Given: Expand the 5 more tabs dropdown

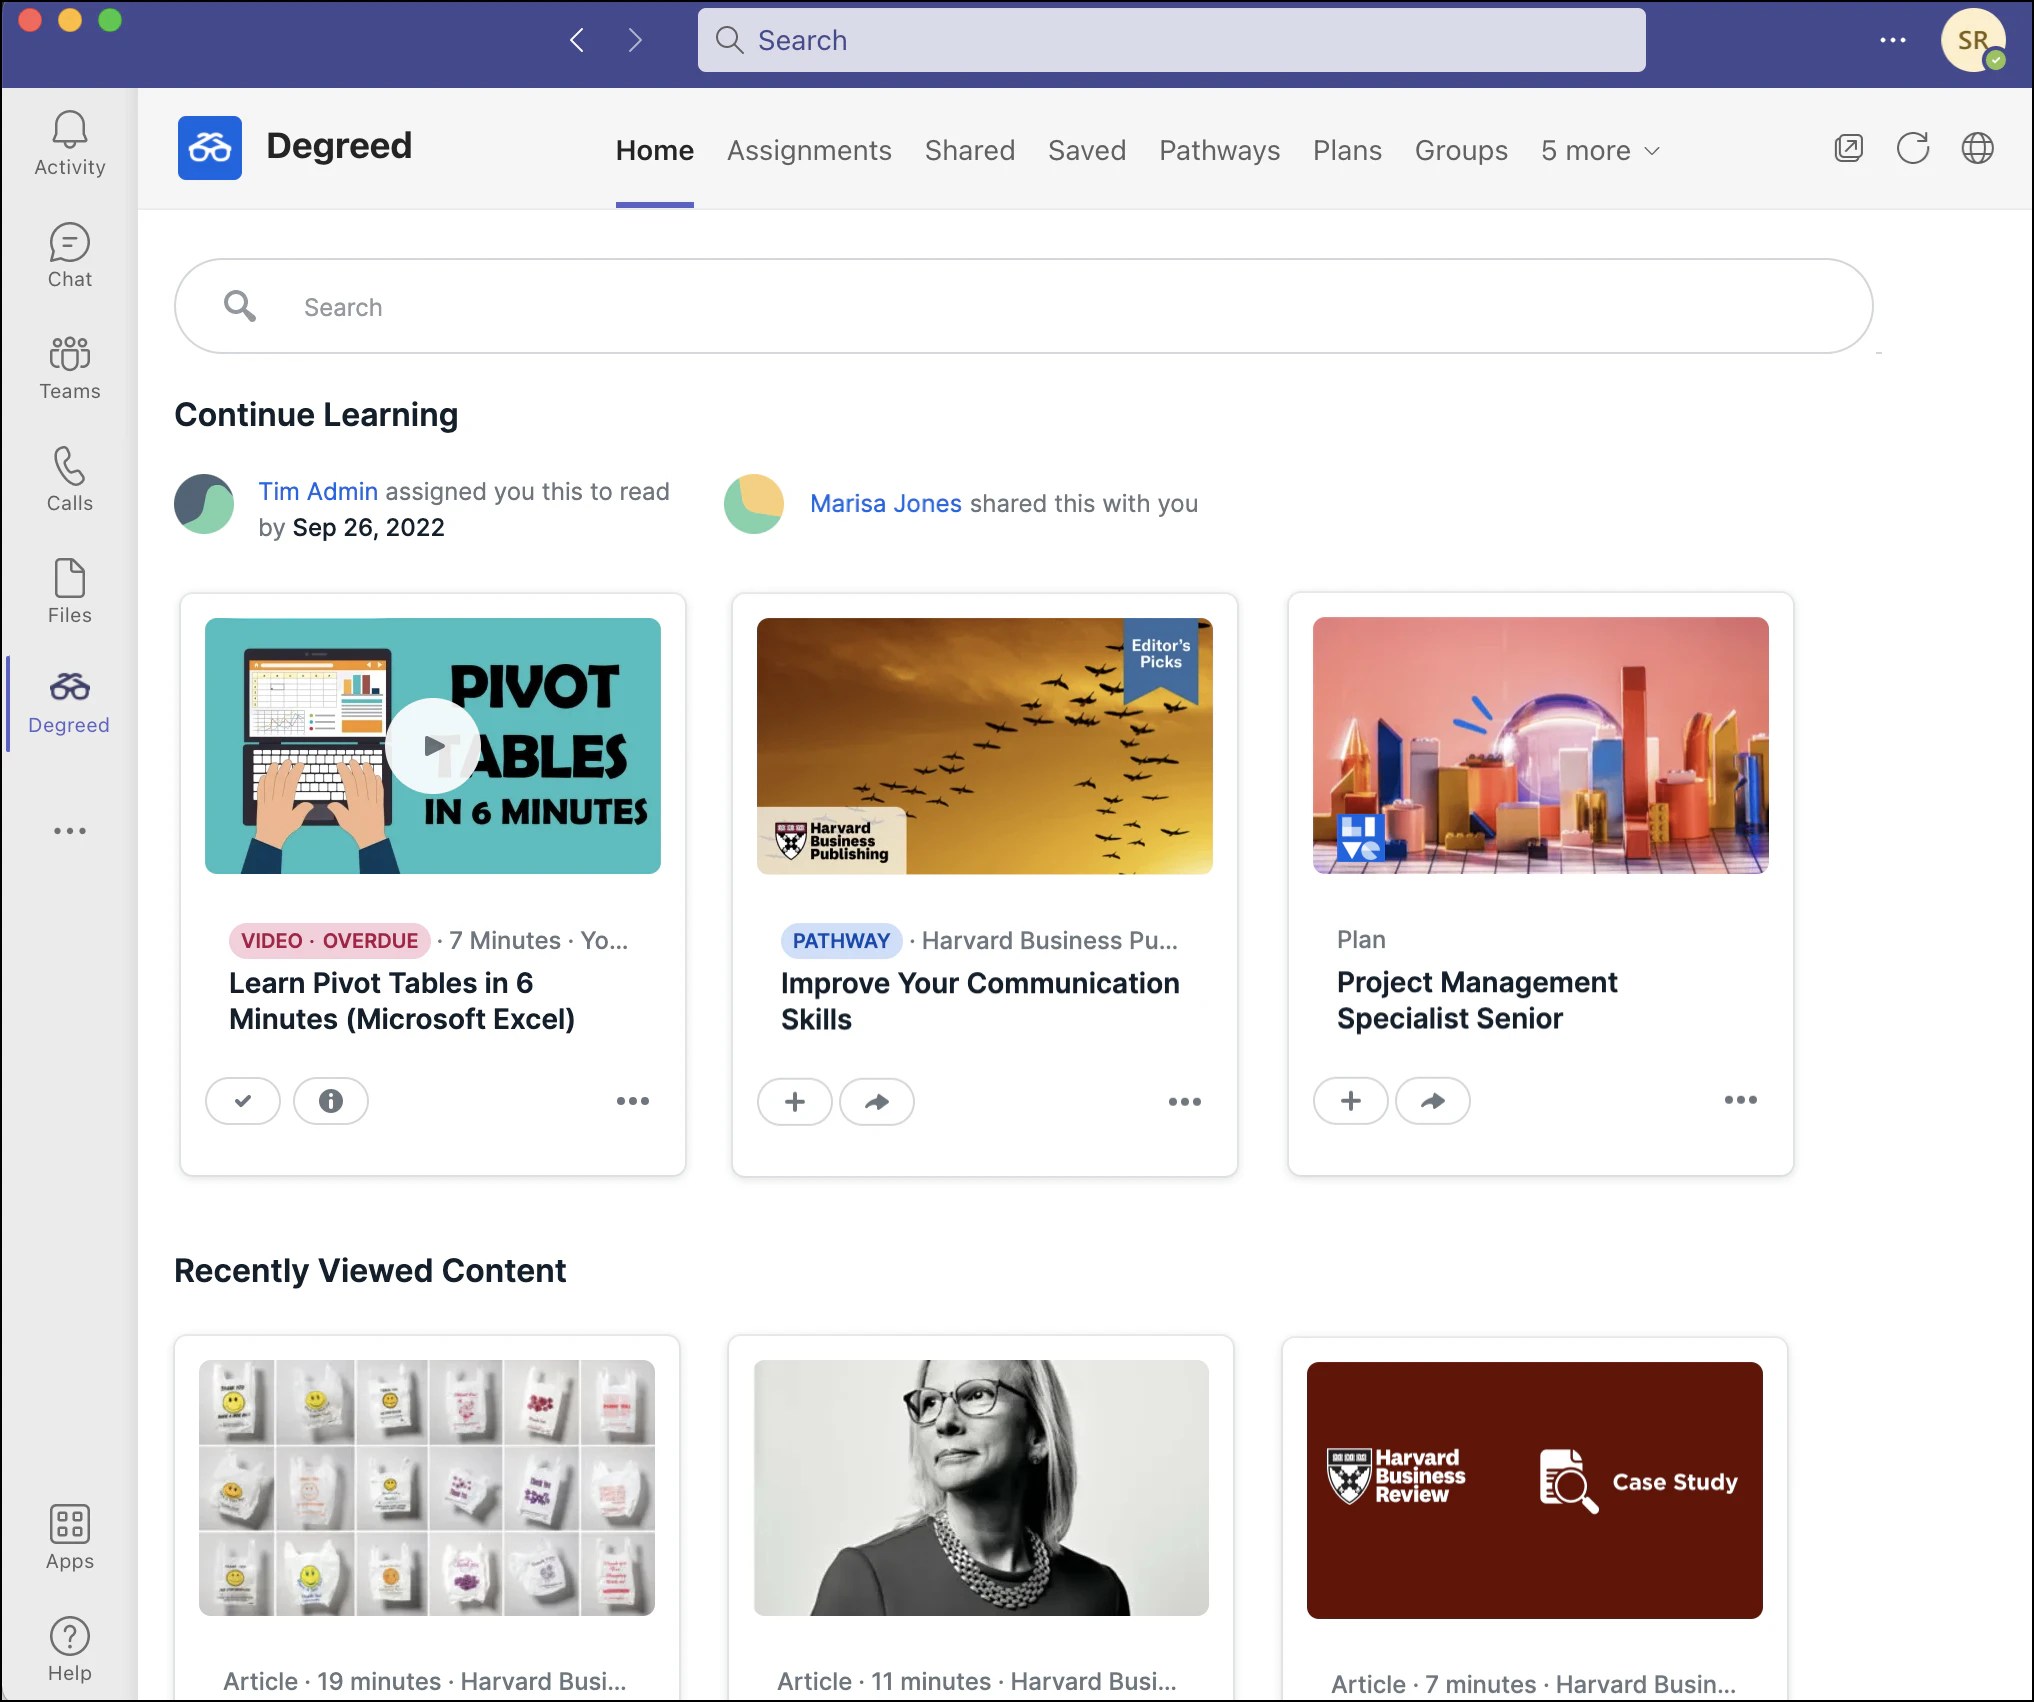Looking at the screenshot, I should tap(1598, 150).
